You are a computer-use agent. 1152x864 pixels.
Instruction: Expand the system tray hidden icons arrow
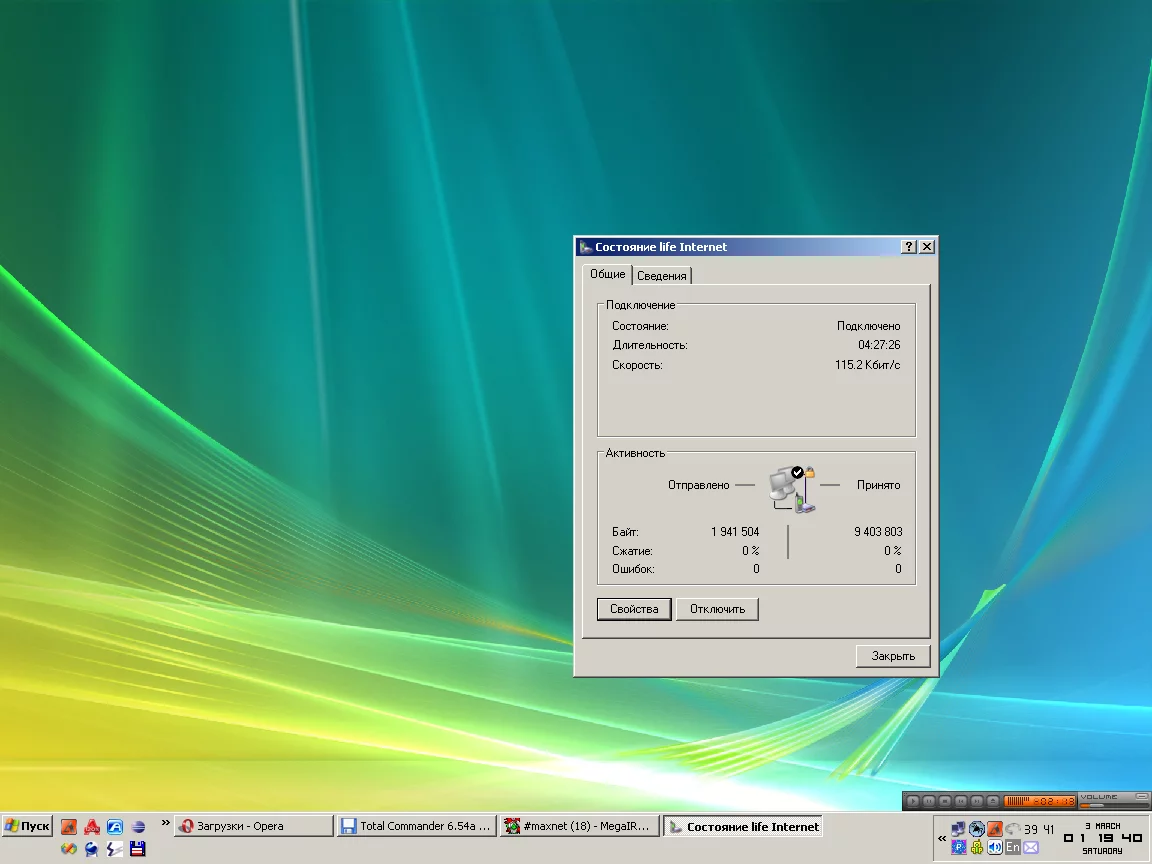942,838
